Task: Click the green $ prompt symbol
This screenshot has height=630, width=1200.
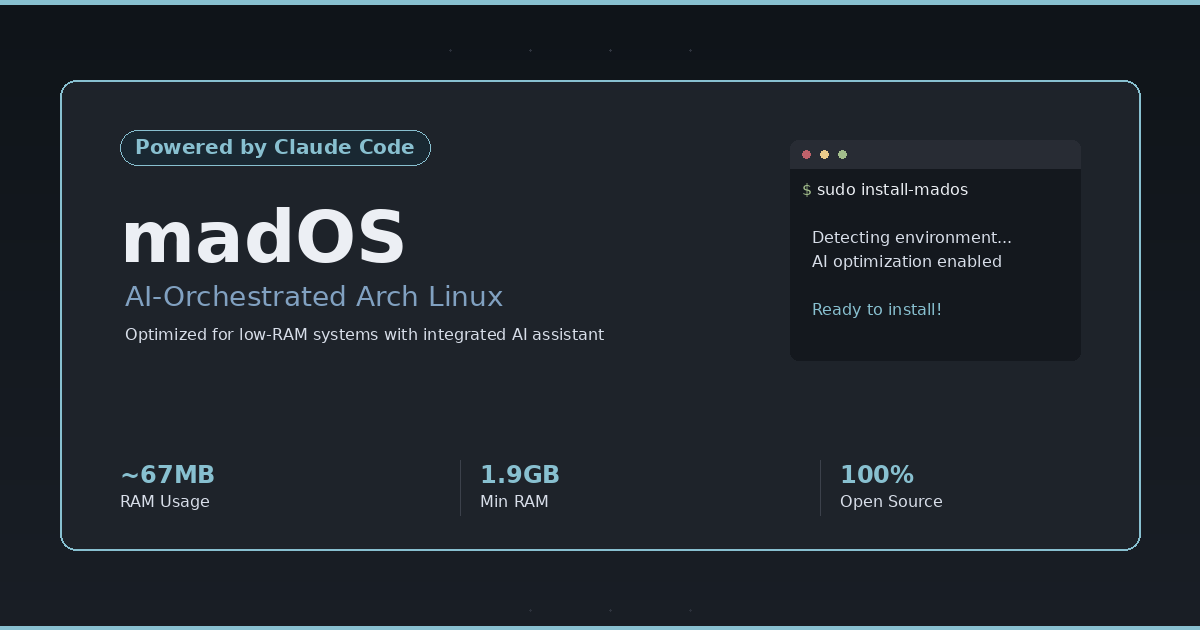Action: point(806,190)
